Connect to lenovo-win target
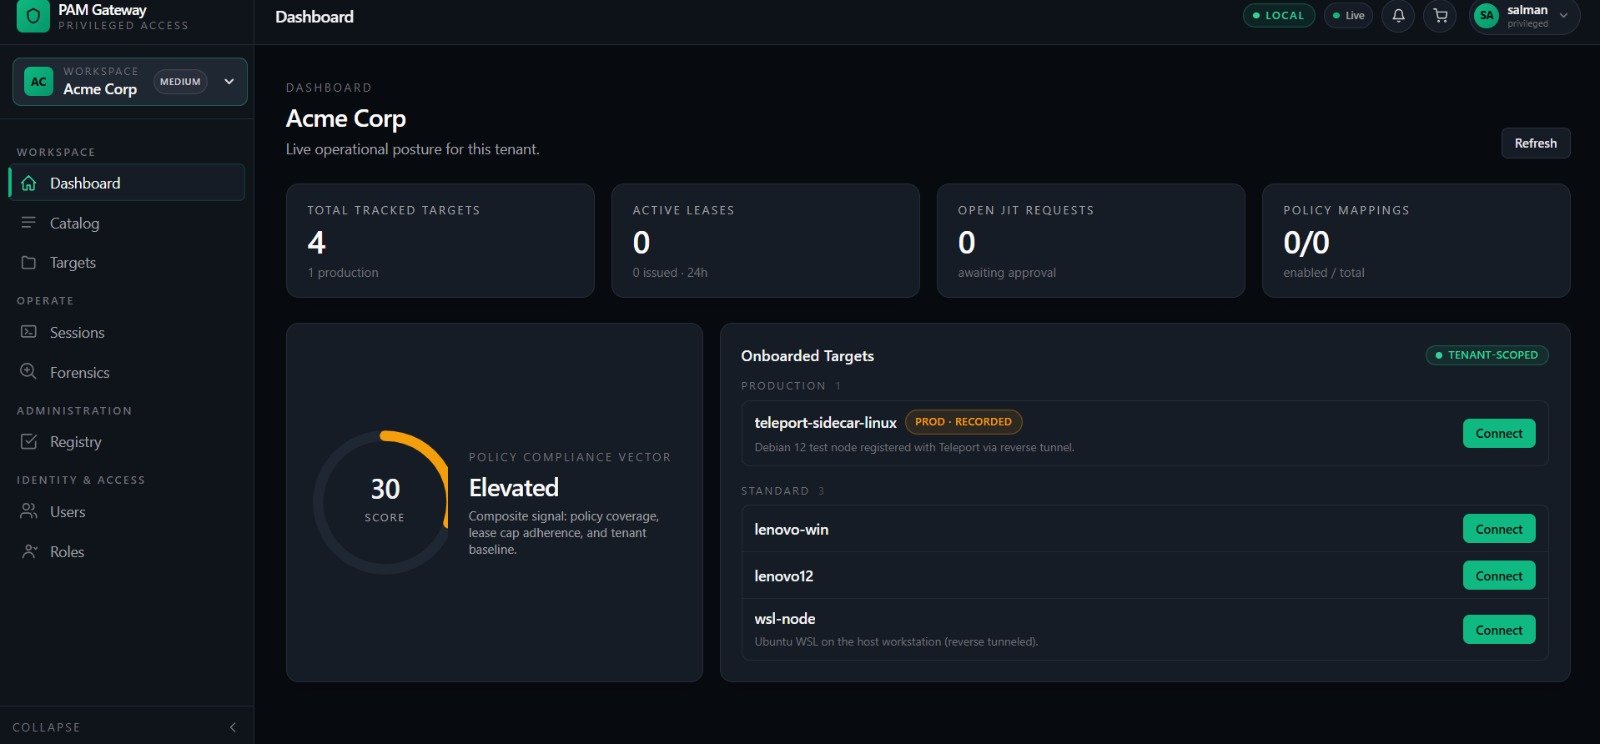 point(1499,529)
